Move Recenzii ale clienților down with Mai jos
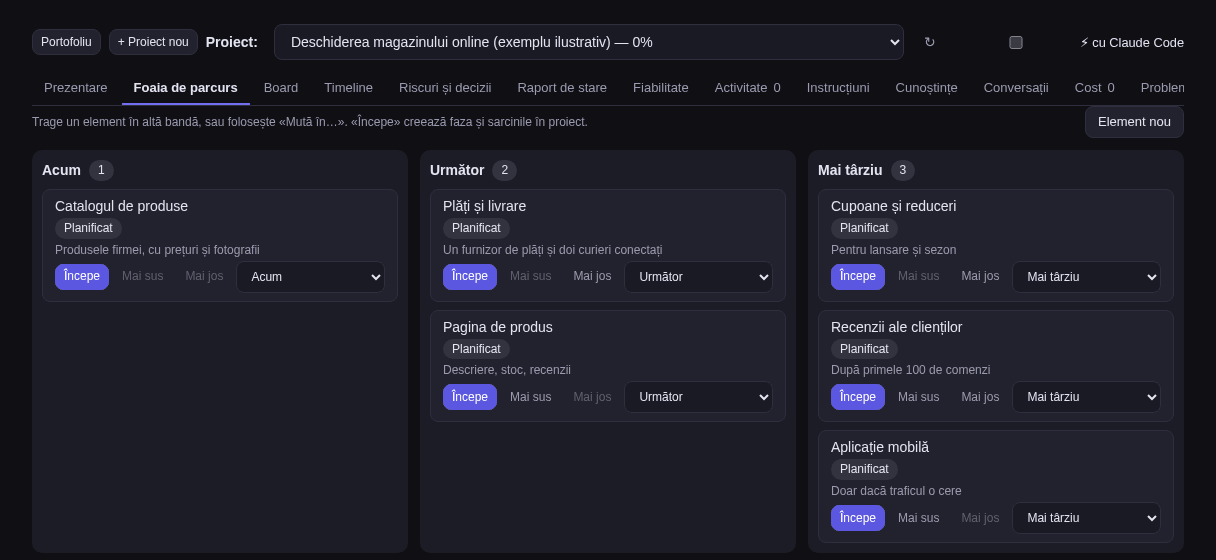The width and height of the screenshot is (1216, 560). click(x=980, y=397)
